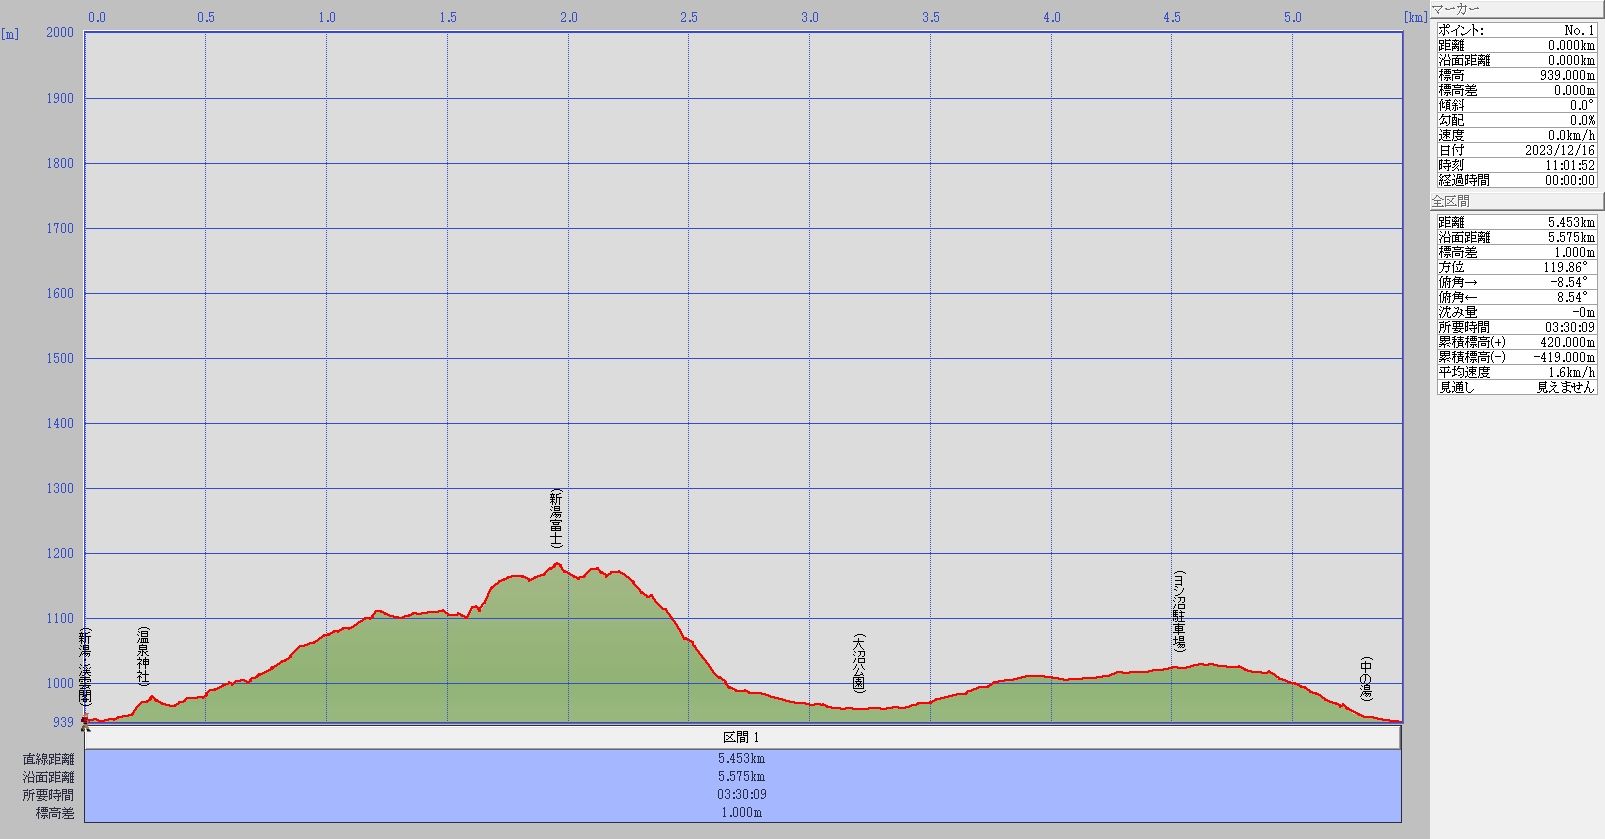1605x839 pixels.
Task: Select the ヨシ沼駐車場 waypoint label
Action: point(1179,611)
